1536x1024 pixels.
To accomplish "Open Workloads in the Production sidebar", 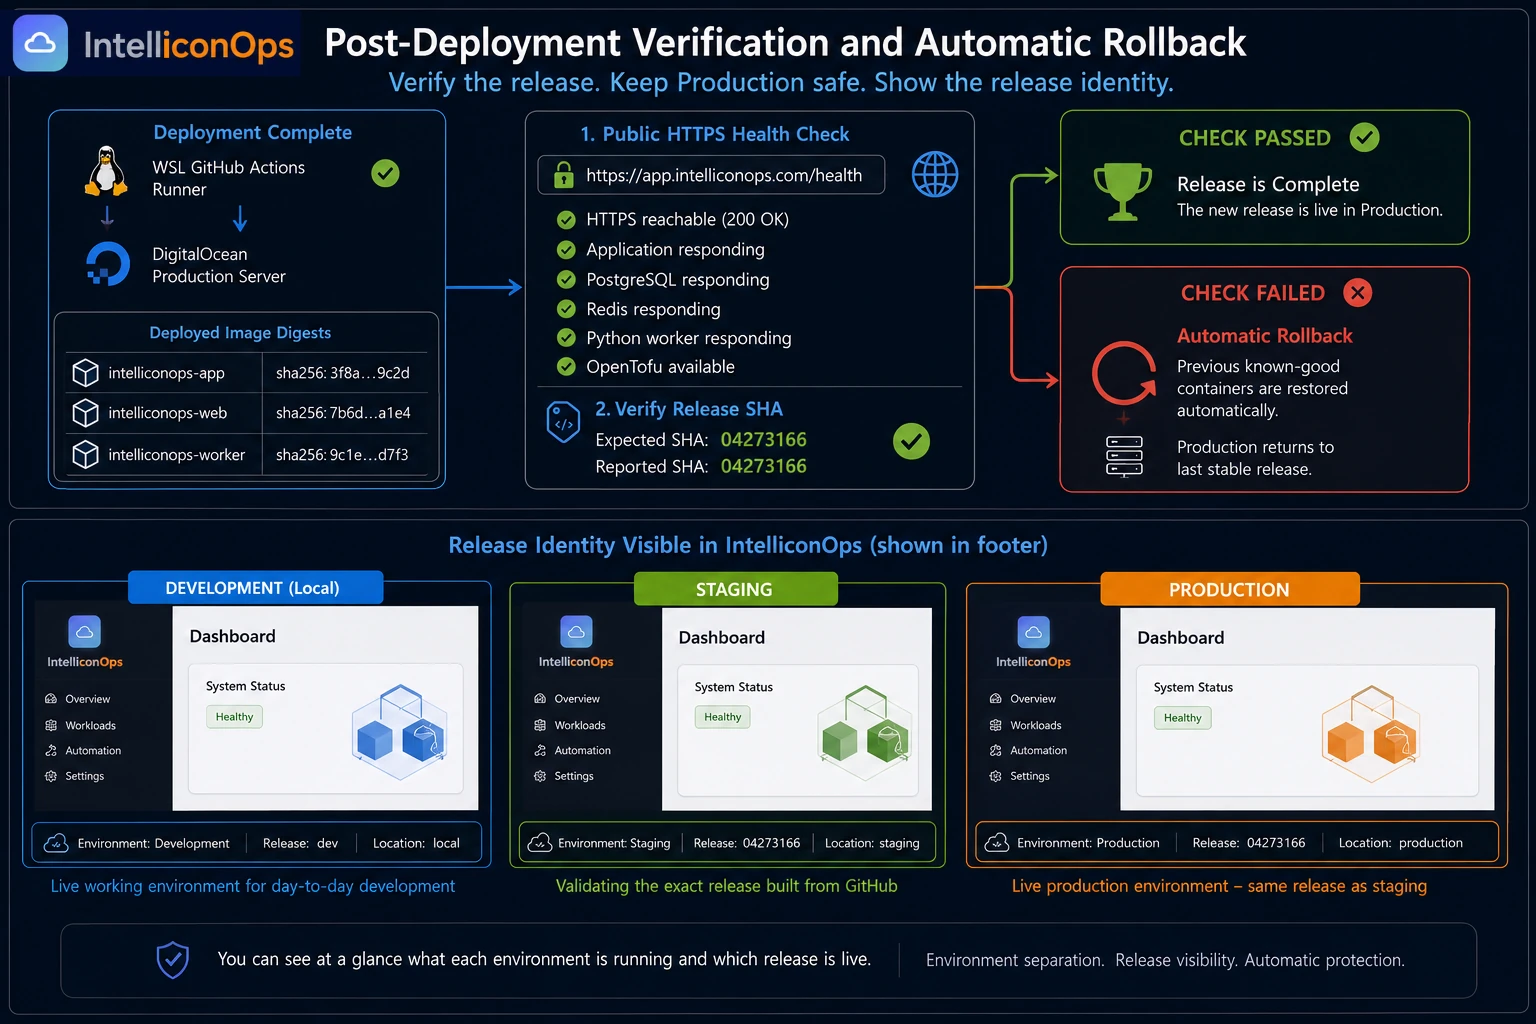I will [1025, 725].
